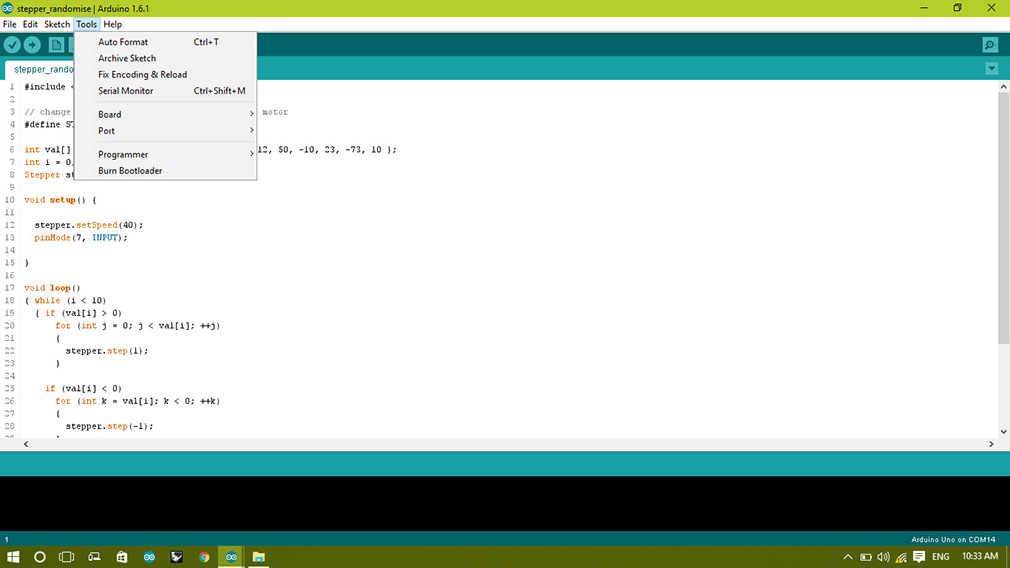Click the 10:33 AM taskbar clock
Viewport: 1010px width, 568px height.
(980, 556)
